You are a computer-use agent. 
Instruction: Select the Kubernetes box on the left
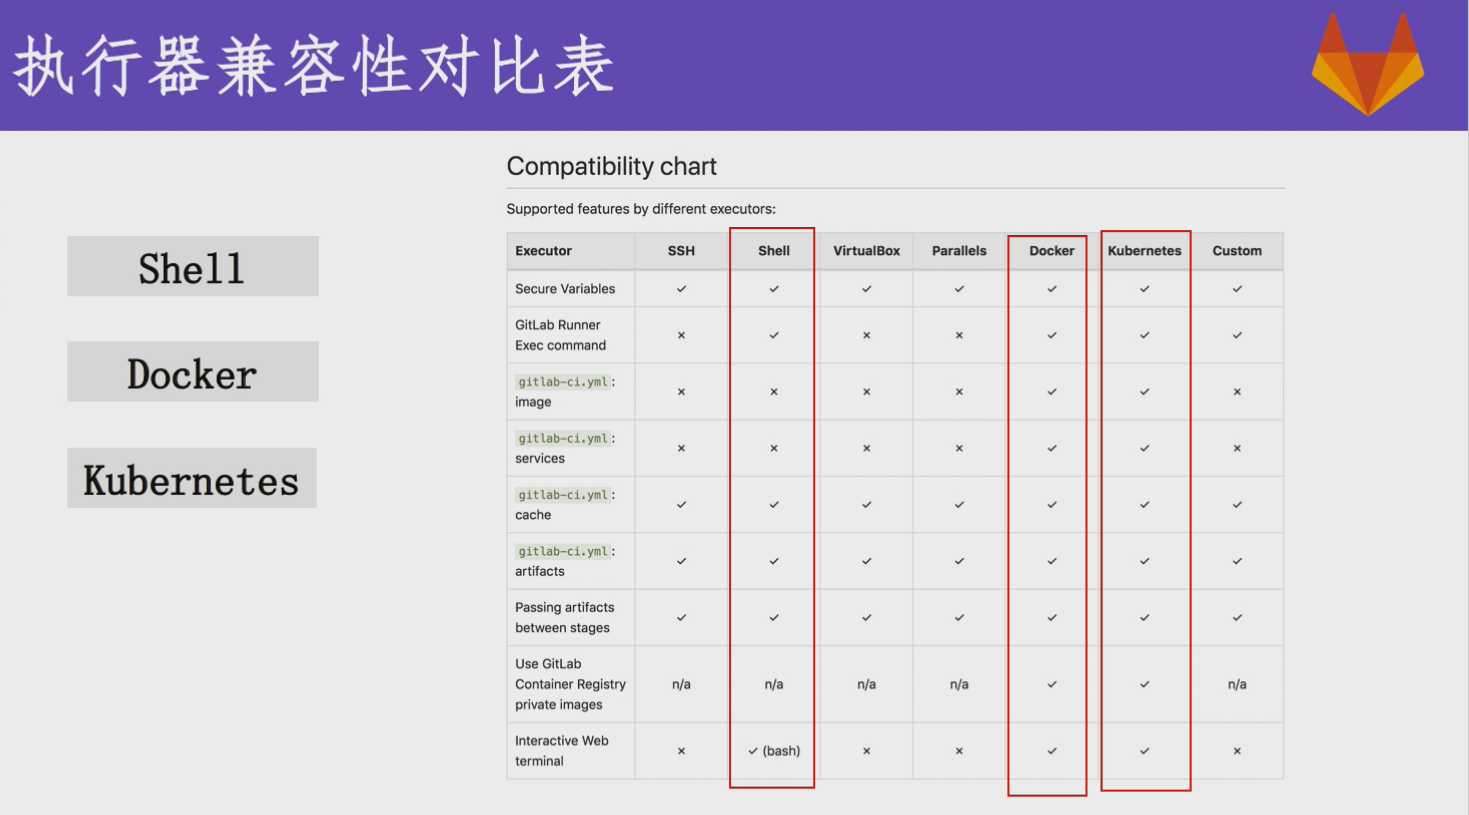192,479
